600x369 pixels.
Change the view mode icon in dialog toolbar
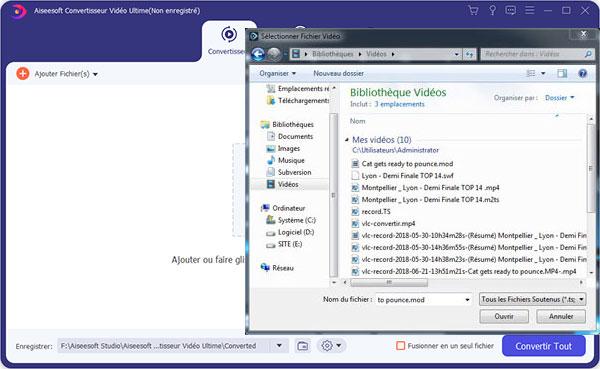tap(531, 73)
